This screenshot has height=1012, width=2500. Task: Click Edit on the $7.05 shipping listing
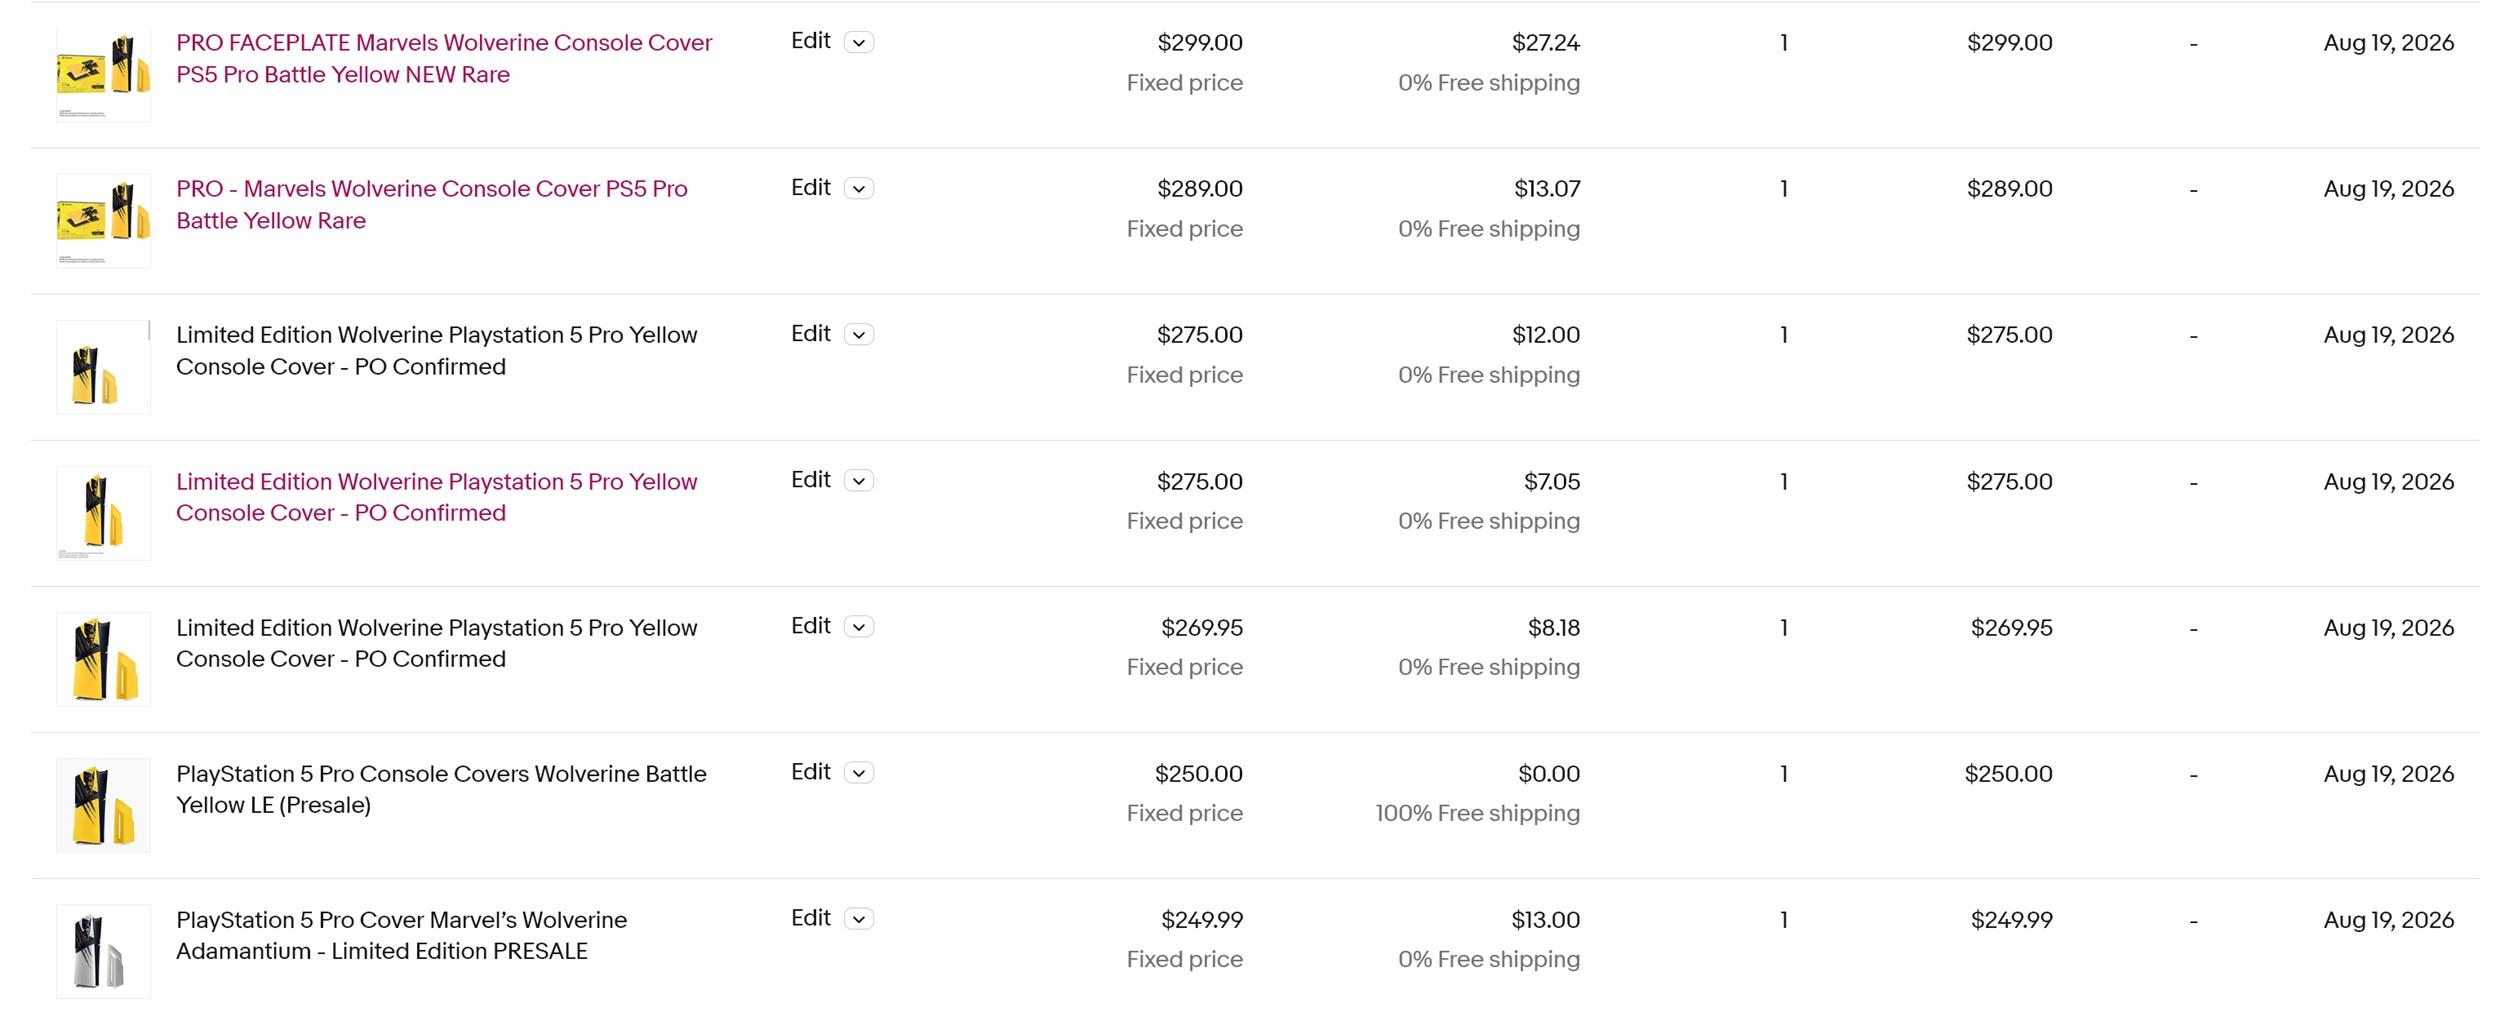coord(811,479)
